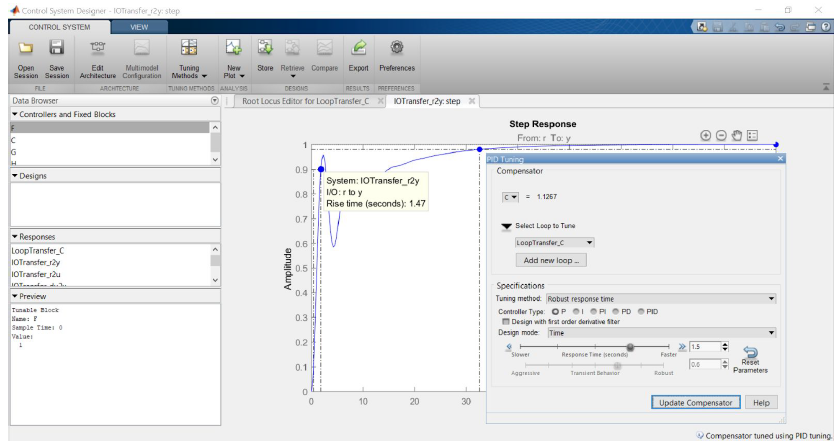Switch to Root Locus Editor tab

(x=304, y=101)
